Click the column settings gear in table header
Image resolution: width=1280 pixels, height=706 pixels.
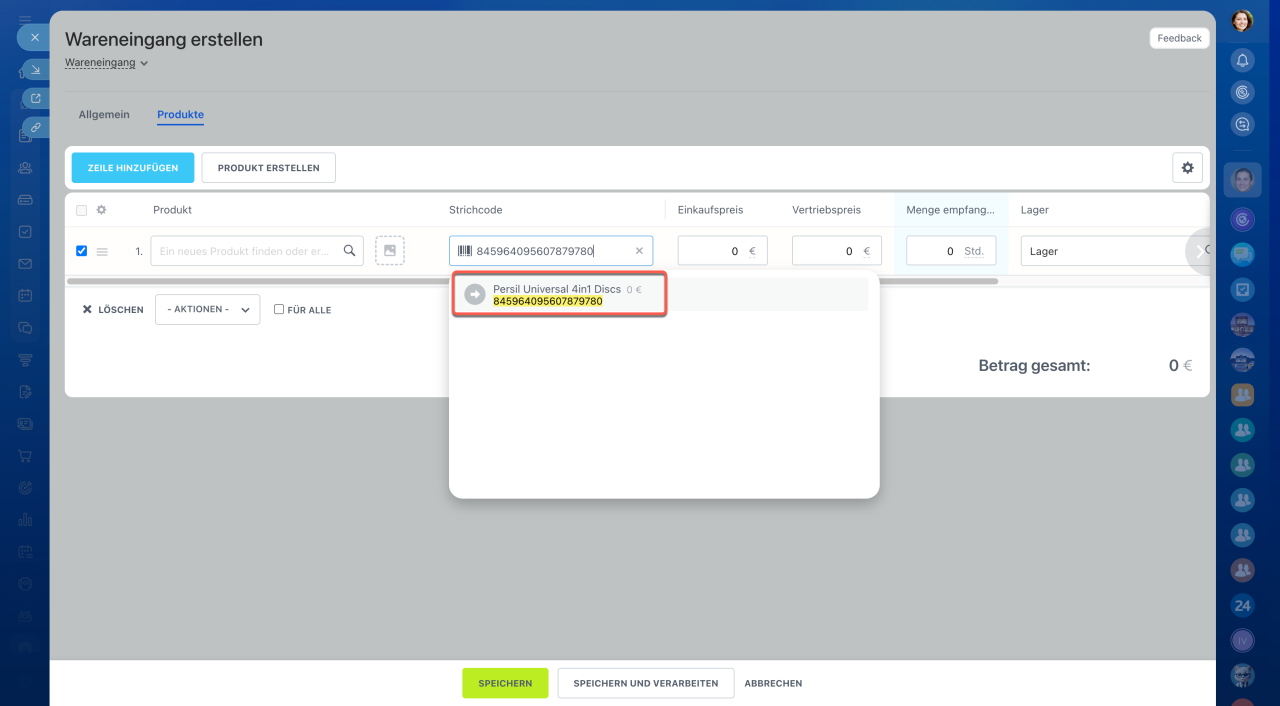(x=101, y=210)
